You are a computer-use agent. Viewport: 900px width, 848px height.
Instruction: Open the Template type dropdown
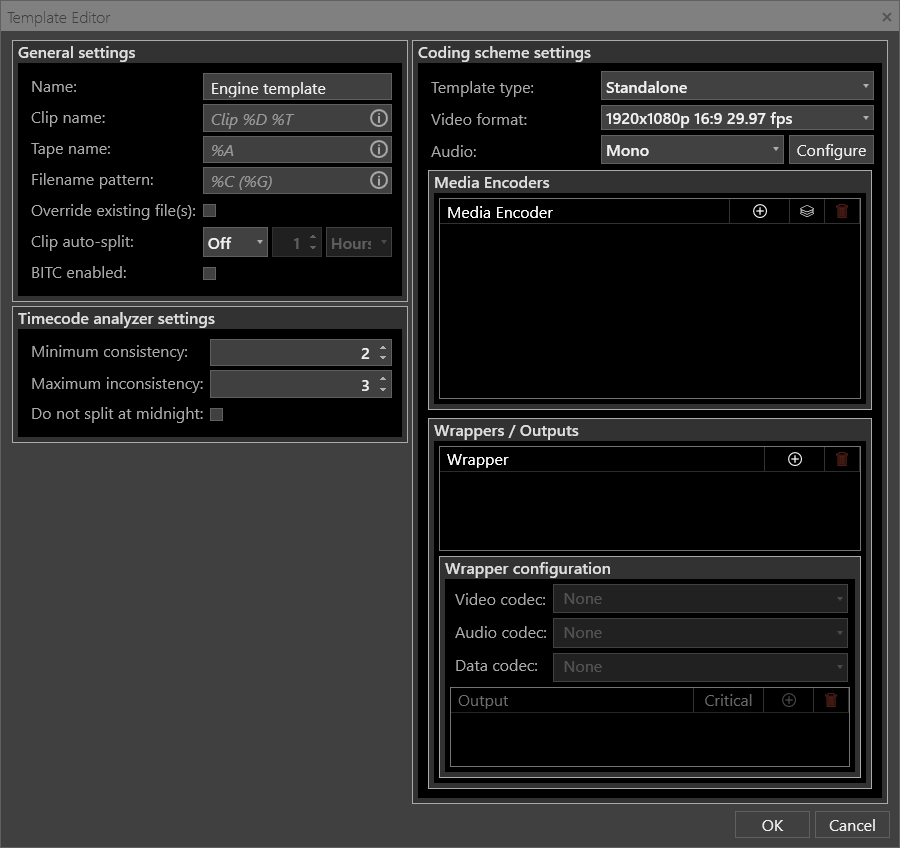[737, 86]
